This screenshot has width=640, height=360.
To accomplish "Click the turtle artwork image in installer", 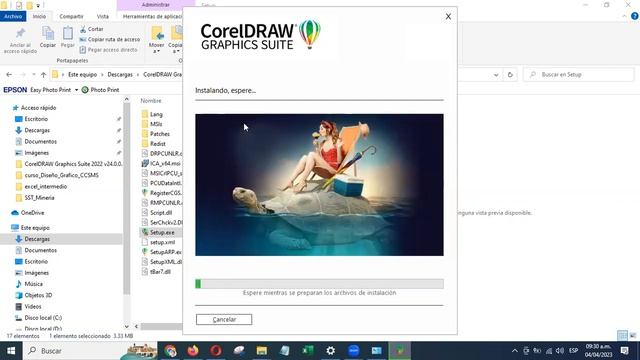I will point(319,185).
